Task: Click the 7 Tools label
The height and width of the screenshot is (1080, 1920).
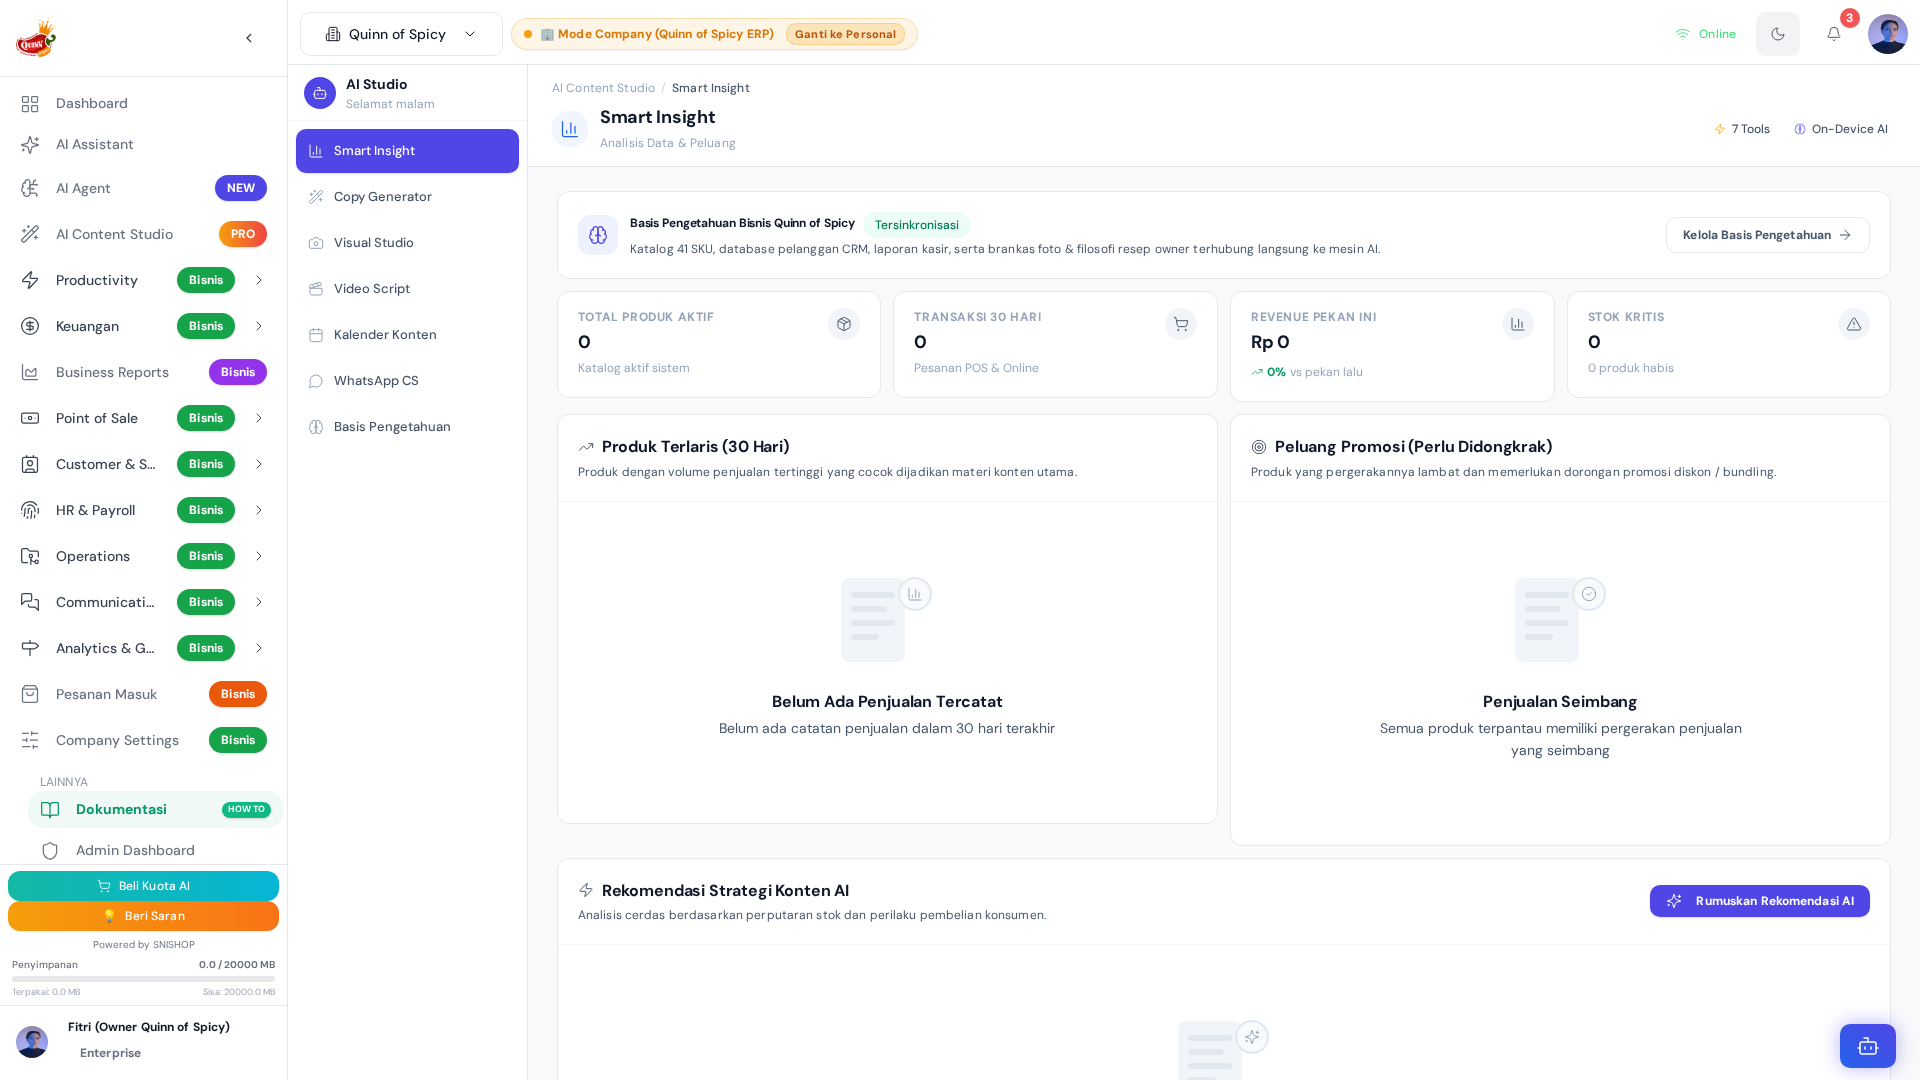Action: coord(1742,129)
